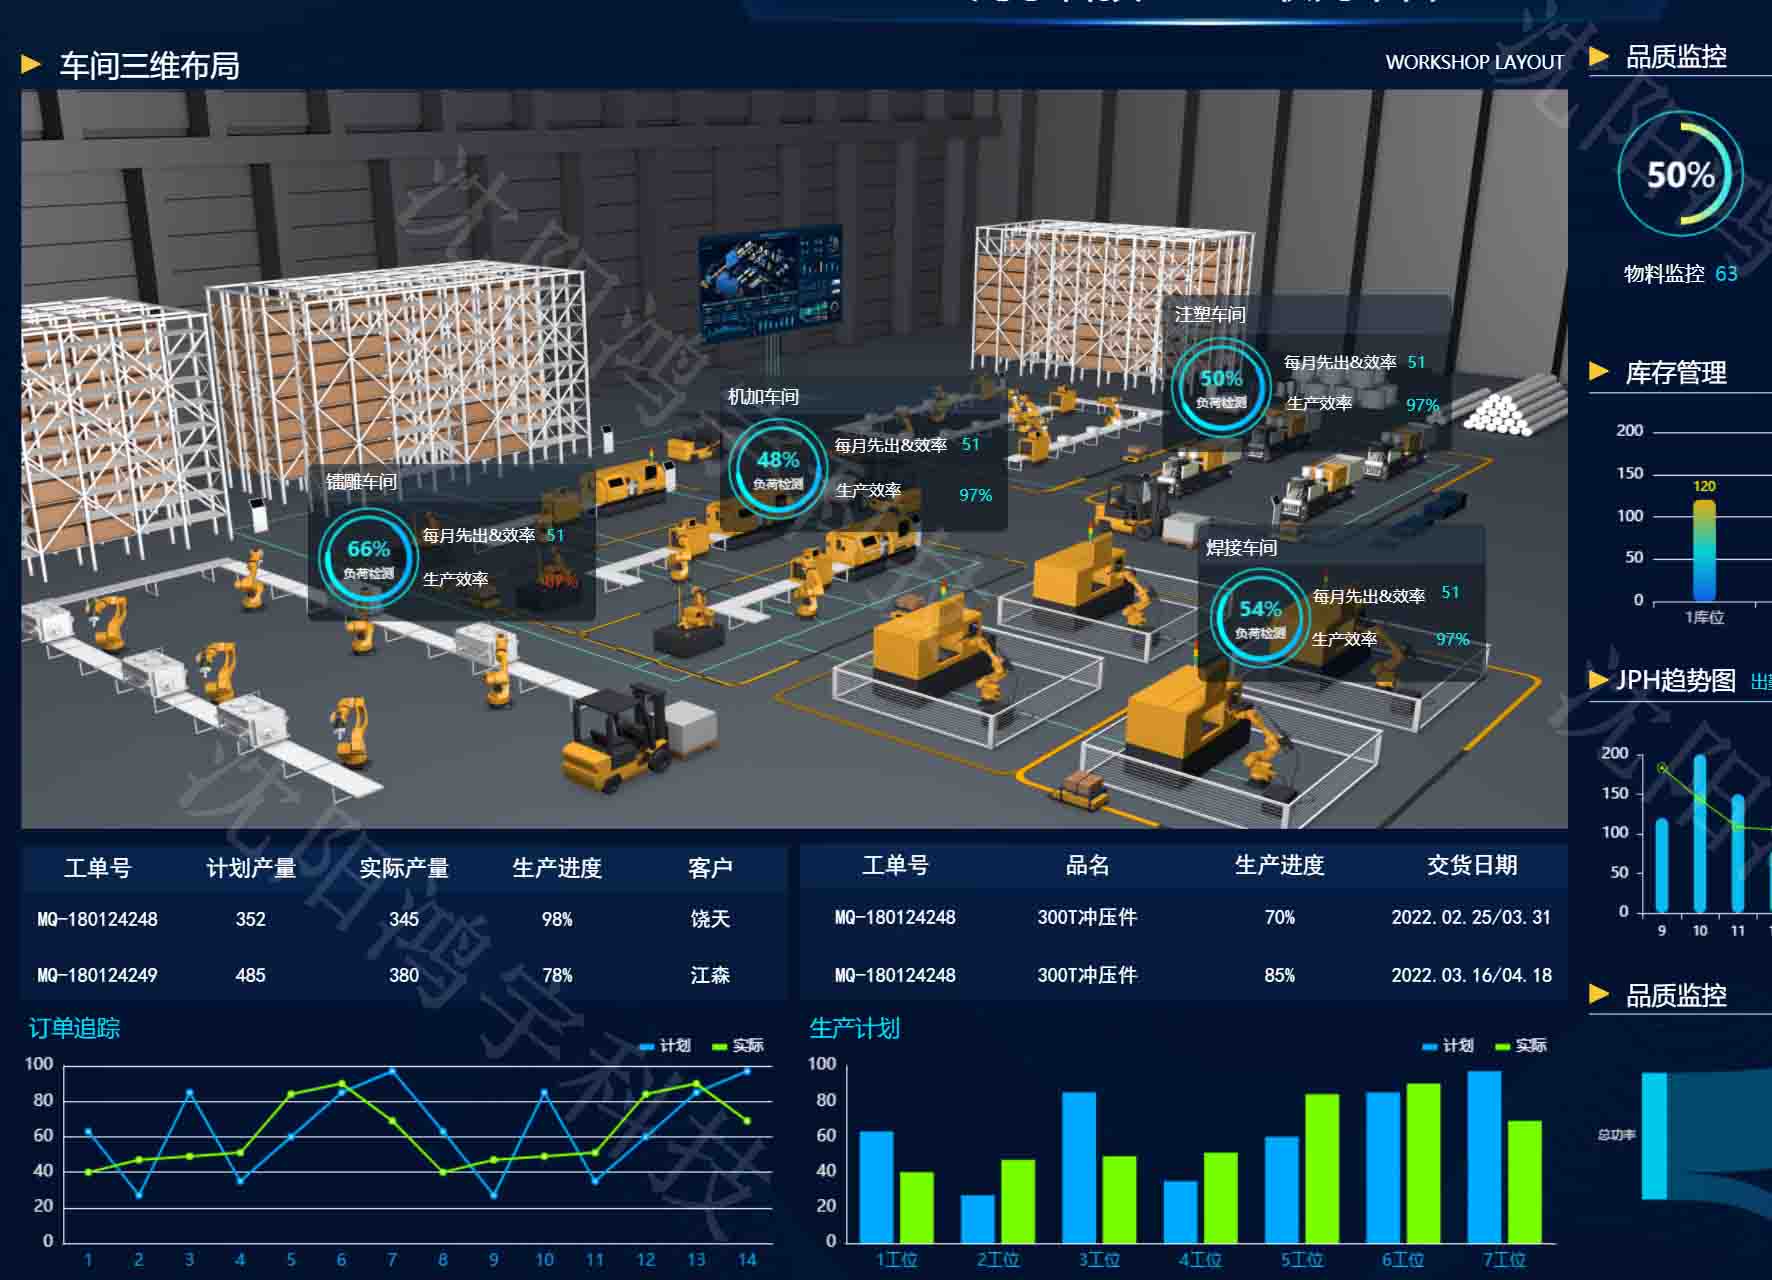Click the 镭雕车间 66% load gauge

[366, 557]
